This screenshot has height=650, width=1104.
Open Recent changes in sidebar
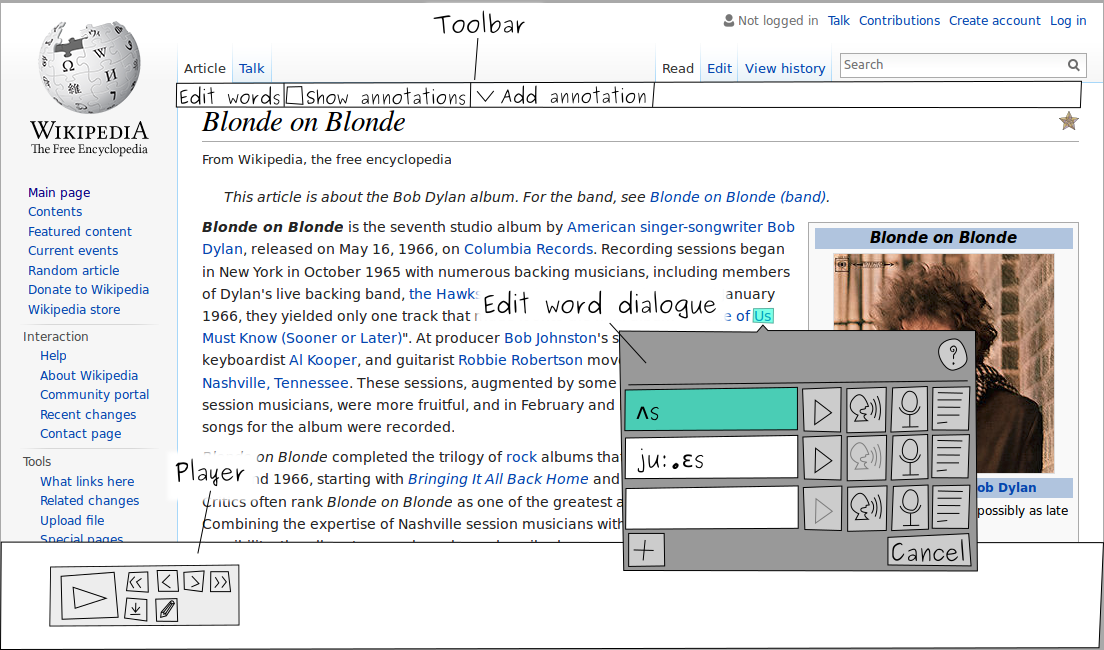pos(88,414)
